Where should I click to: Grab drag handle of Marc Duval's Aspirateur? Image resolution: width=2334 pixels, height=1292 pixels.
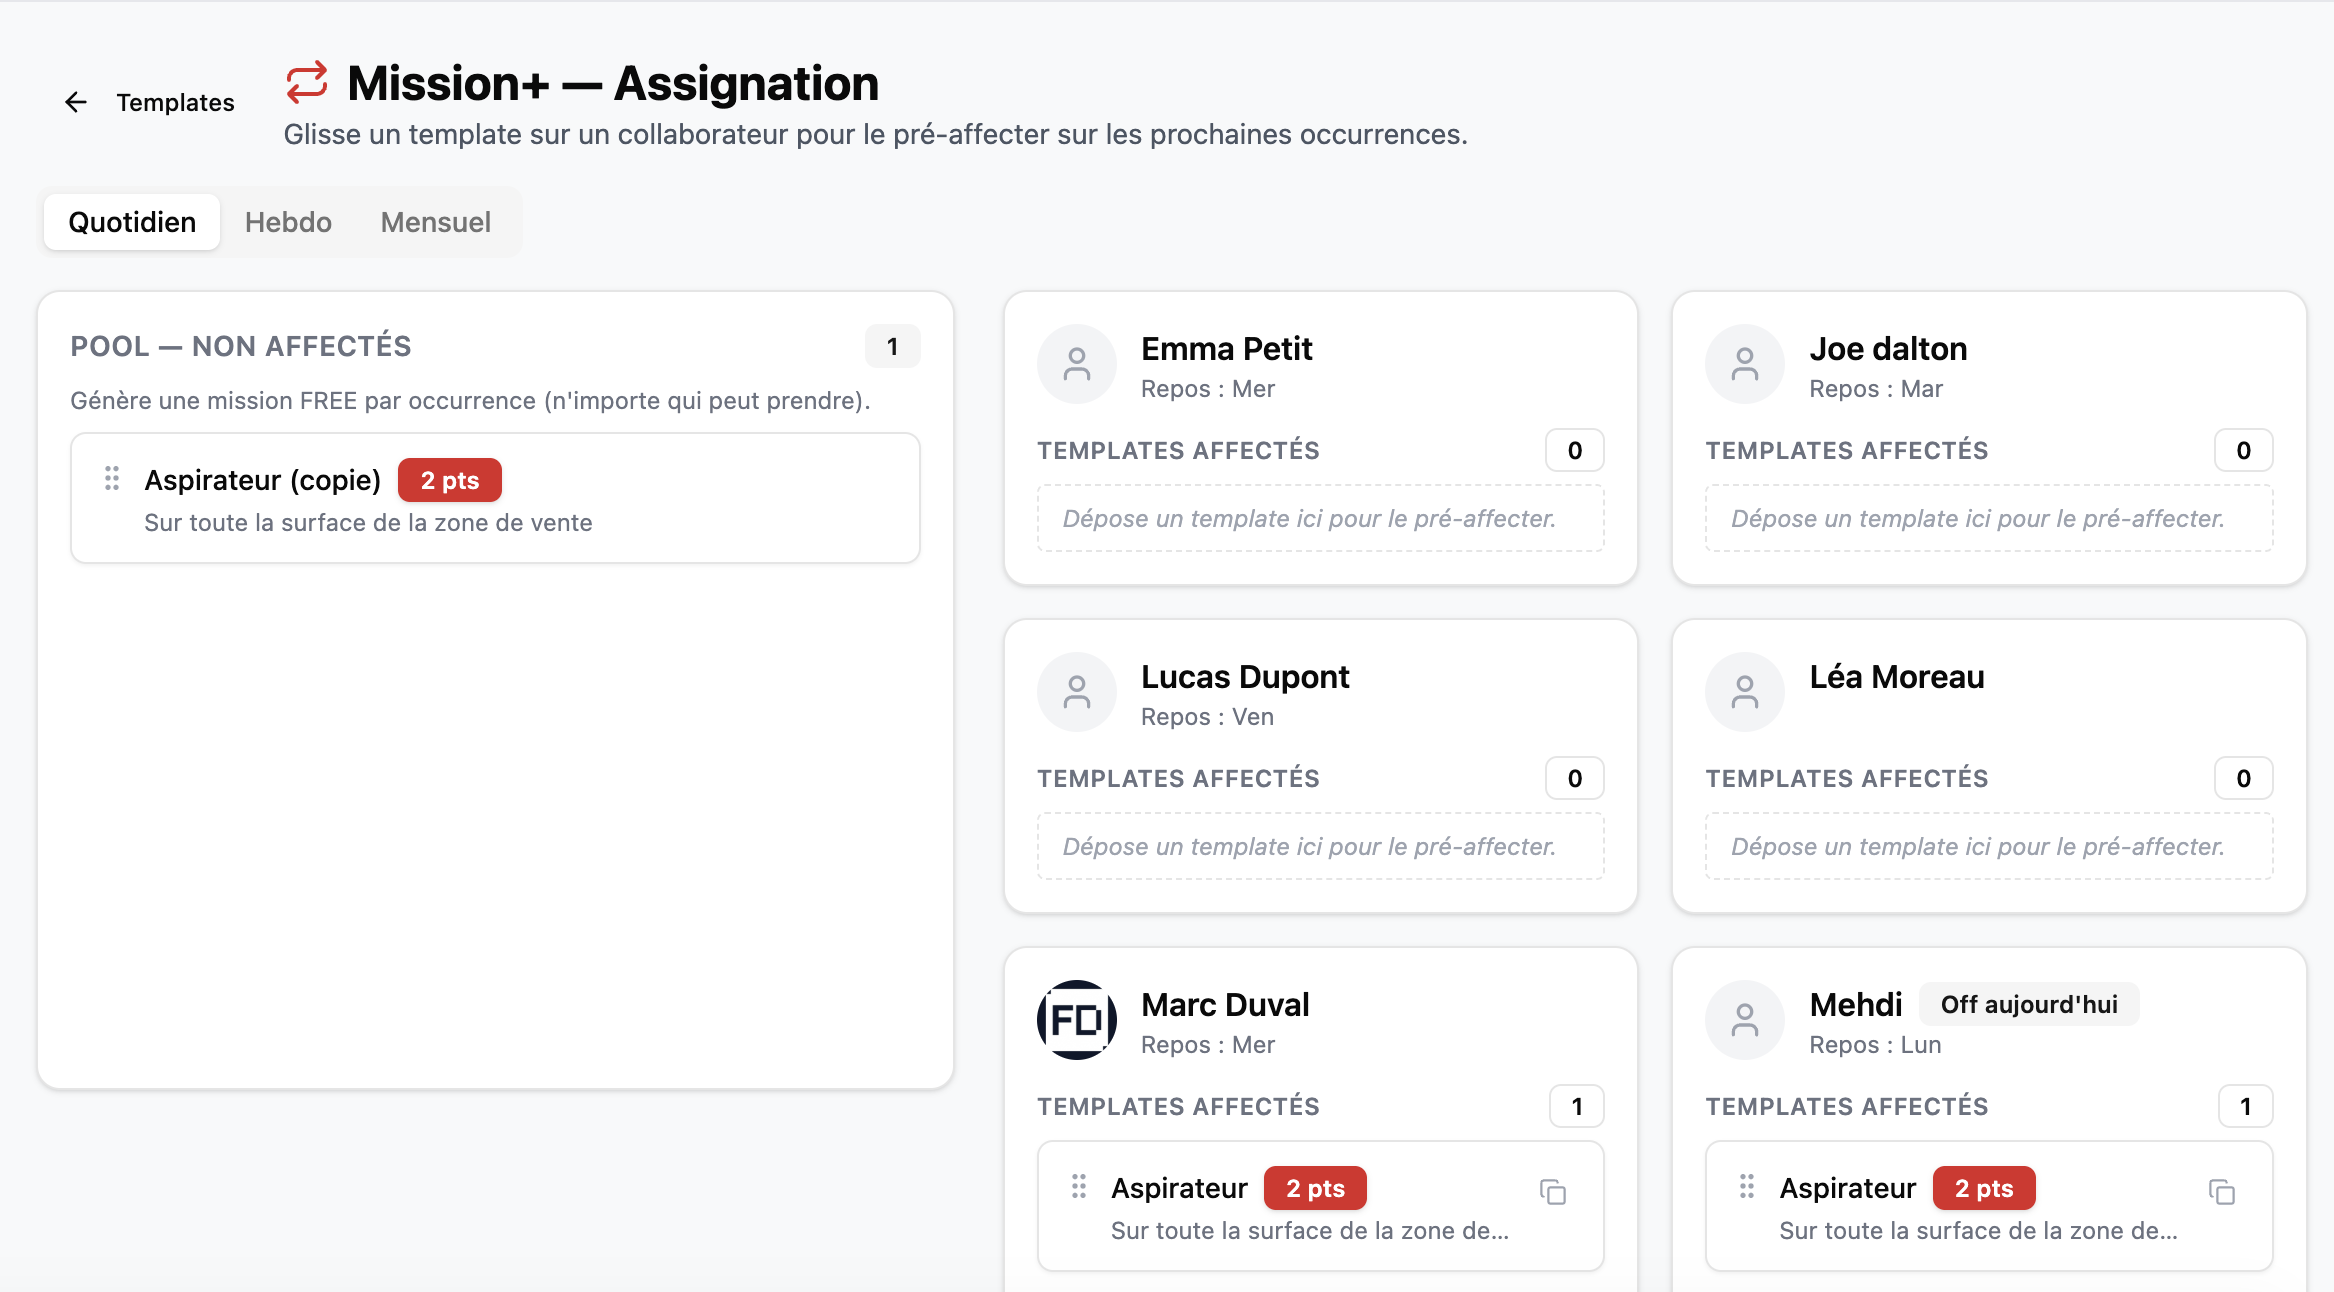click(1079, 1187)
